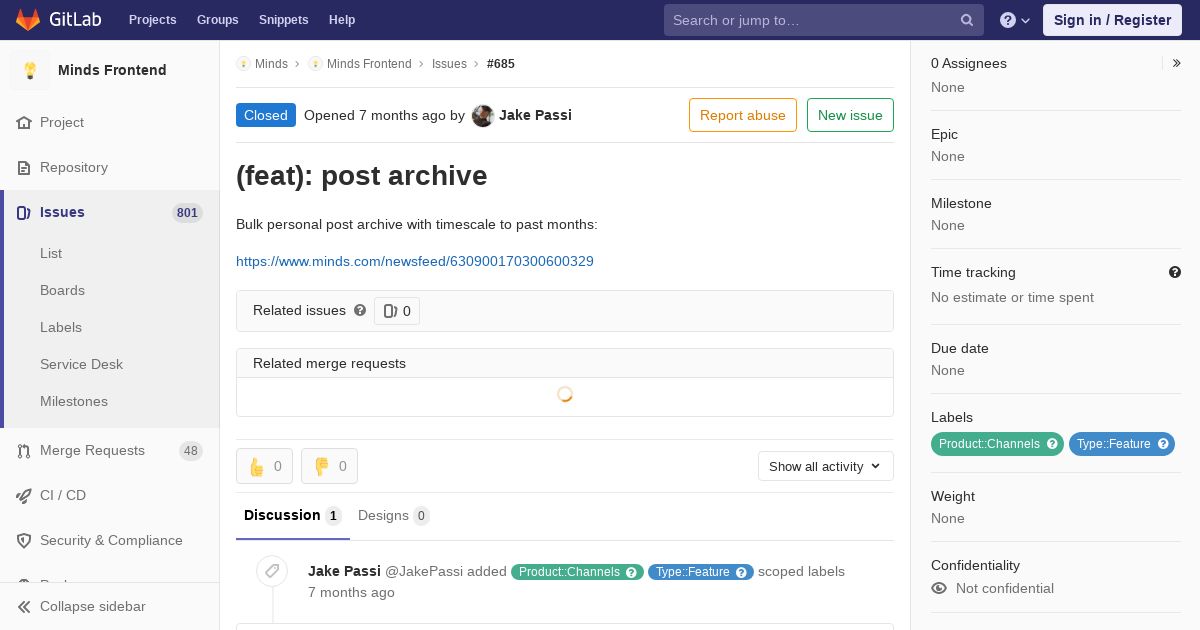1200x630 pixels.
Task: Click Sign in / Register
Action: [1112, 20]
